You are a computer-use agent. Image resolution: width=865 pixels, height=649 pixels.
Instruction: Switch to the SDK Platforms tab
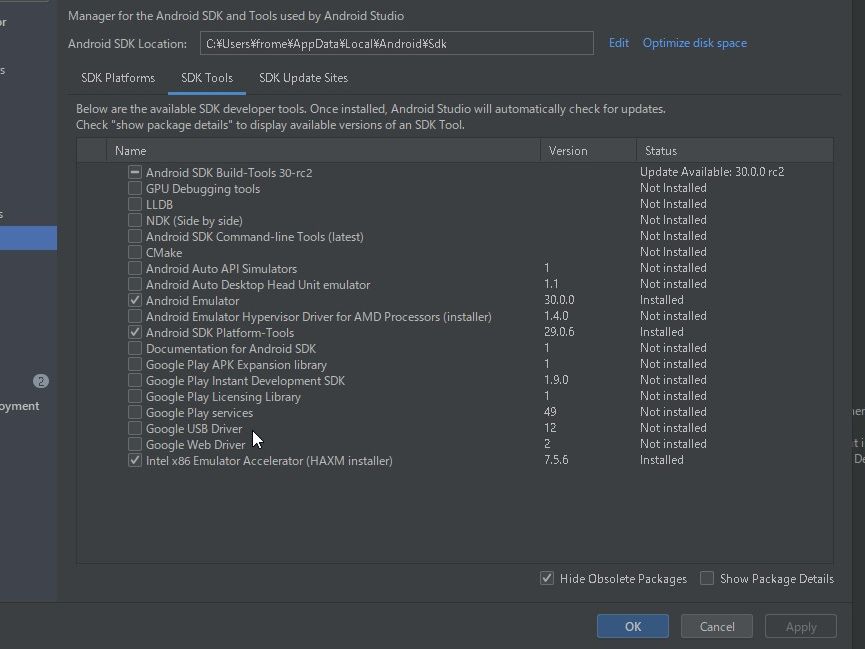118,78
